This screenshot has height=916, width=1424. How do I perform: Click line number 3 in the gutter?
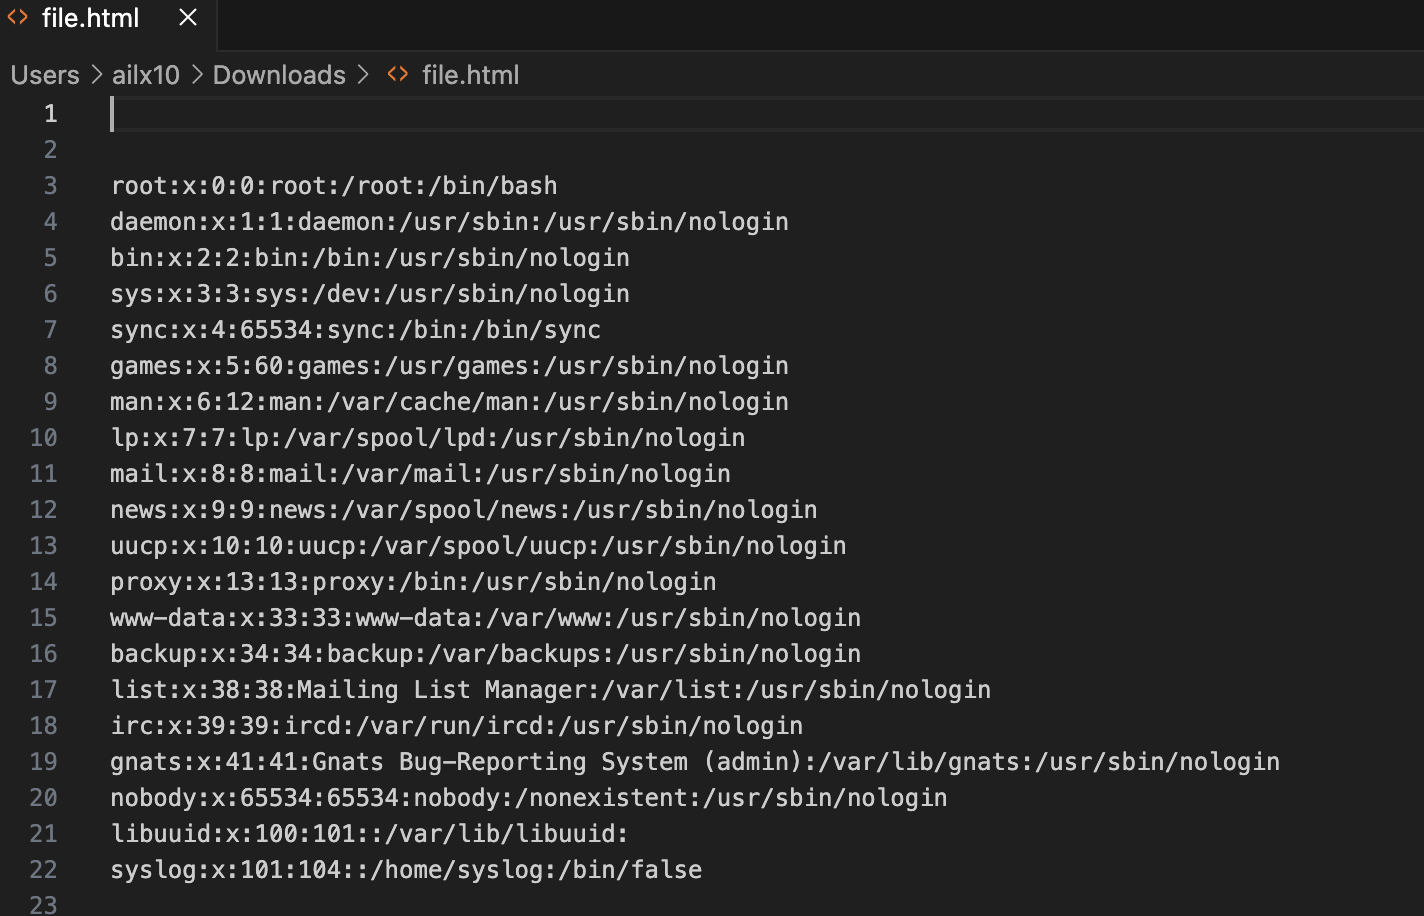pyautogui.click(x=50, y=186)
